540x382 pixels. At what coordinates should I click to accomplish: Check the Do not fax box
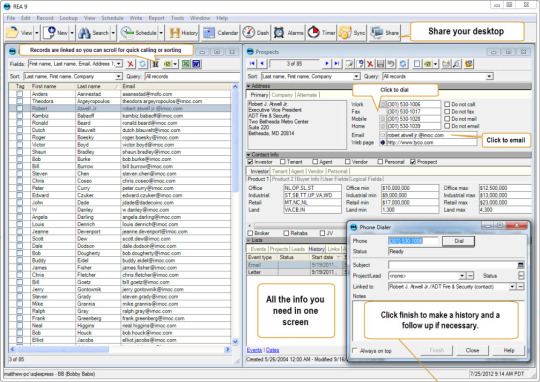[447, 111]
